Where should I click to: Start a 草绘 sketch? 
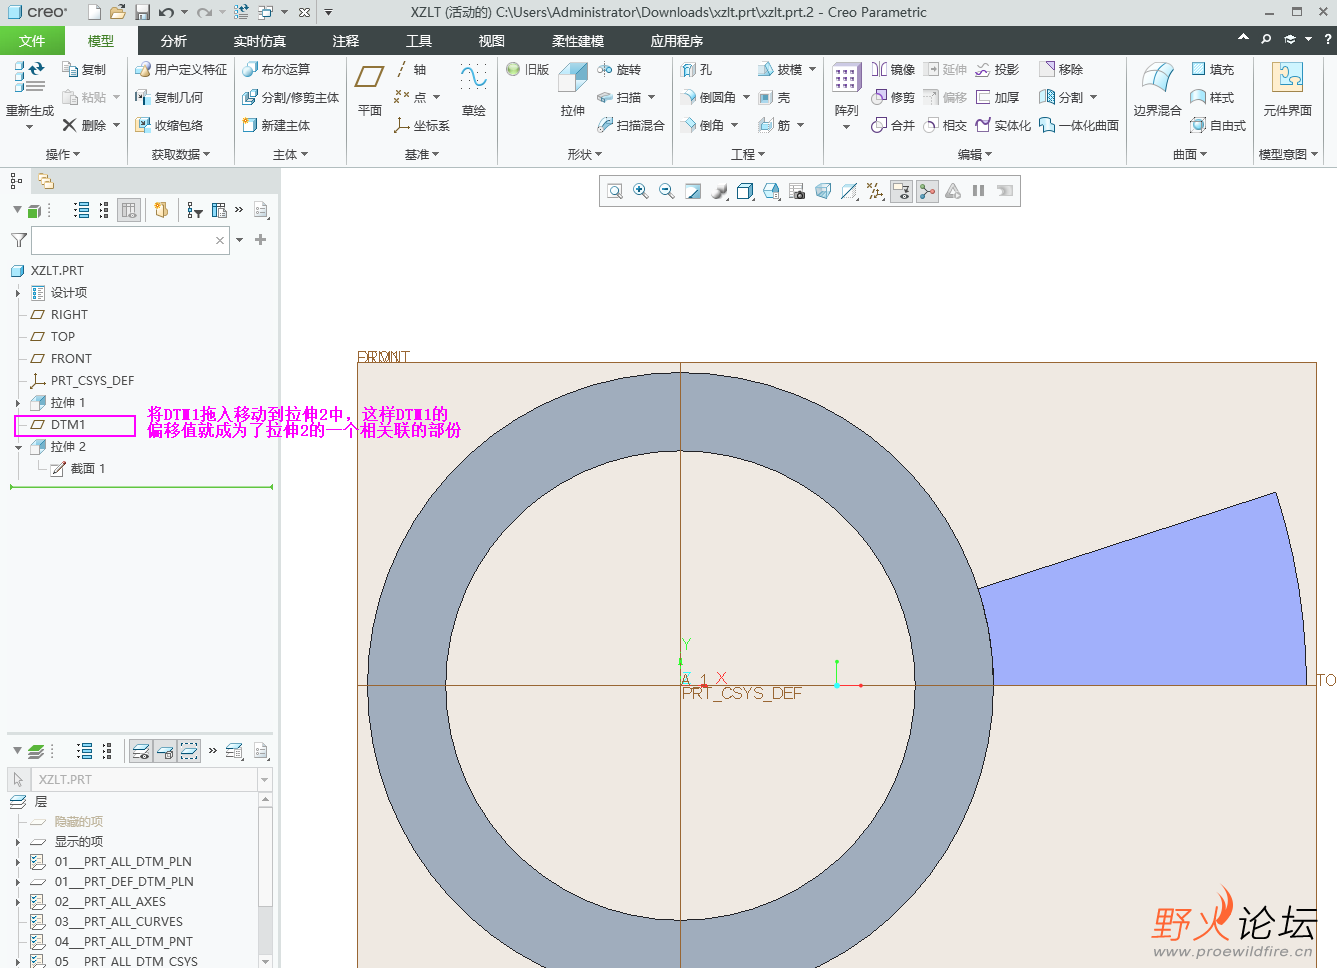click(474, 89)
